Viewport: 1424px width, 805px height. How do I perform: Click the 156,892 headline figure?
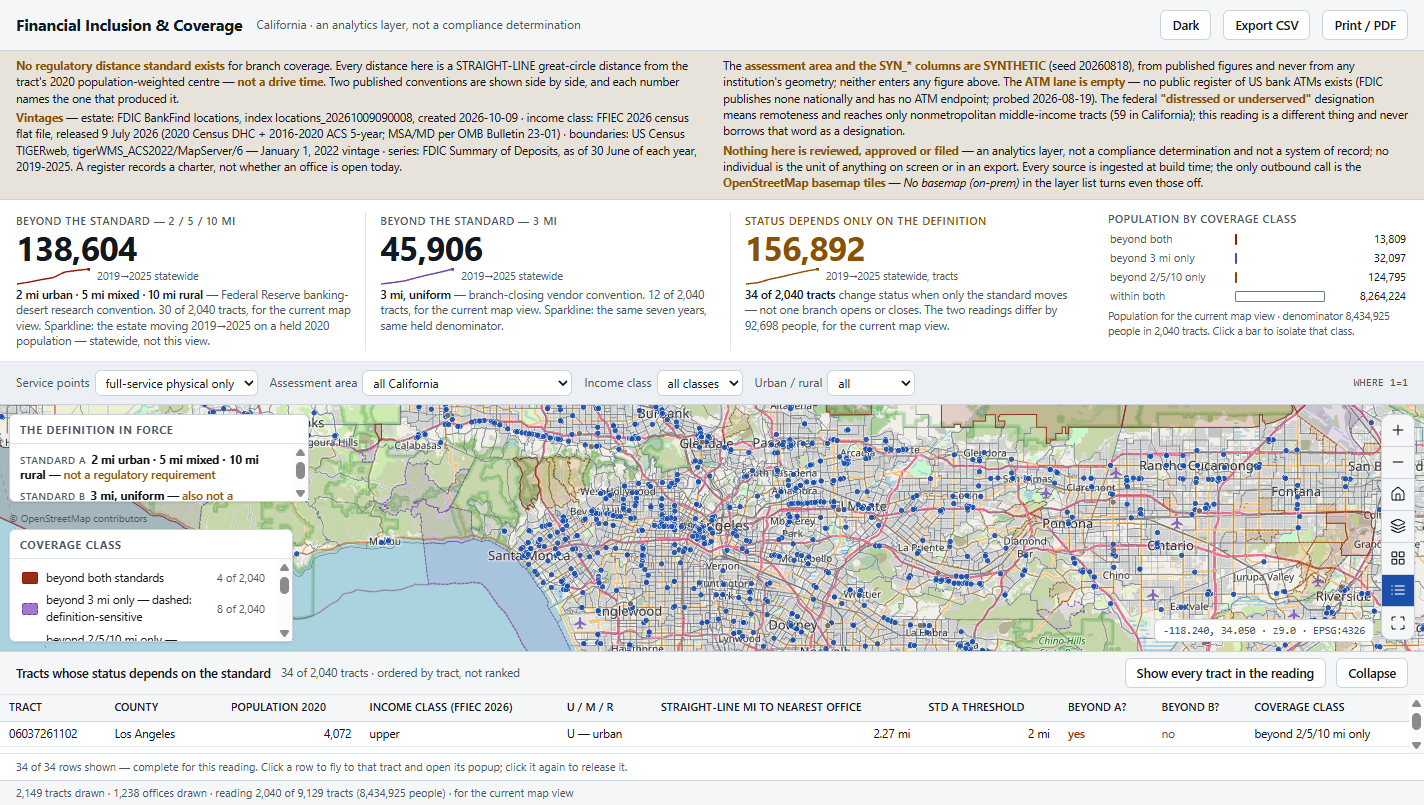click(x=805, y=249)
